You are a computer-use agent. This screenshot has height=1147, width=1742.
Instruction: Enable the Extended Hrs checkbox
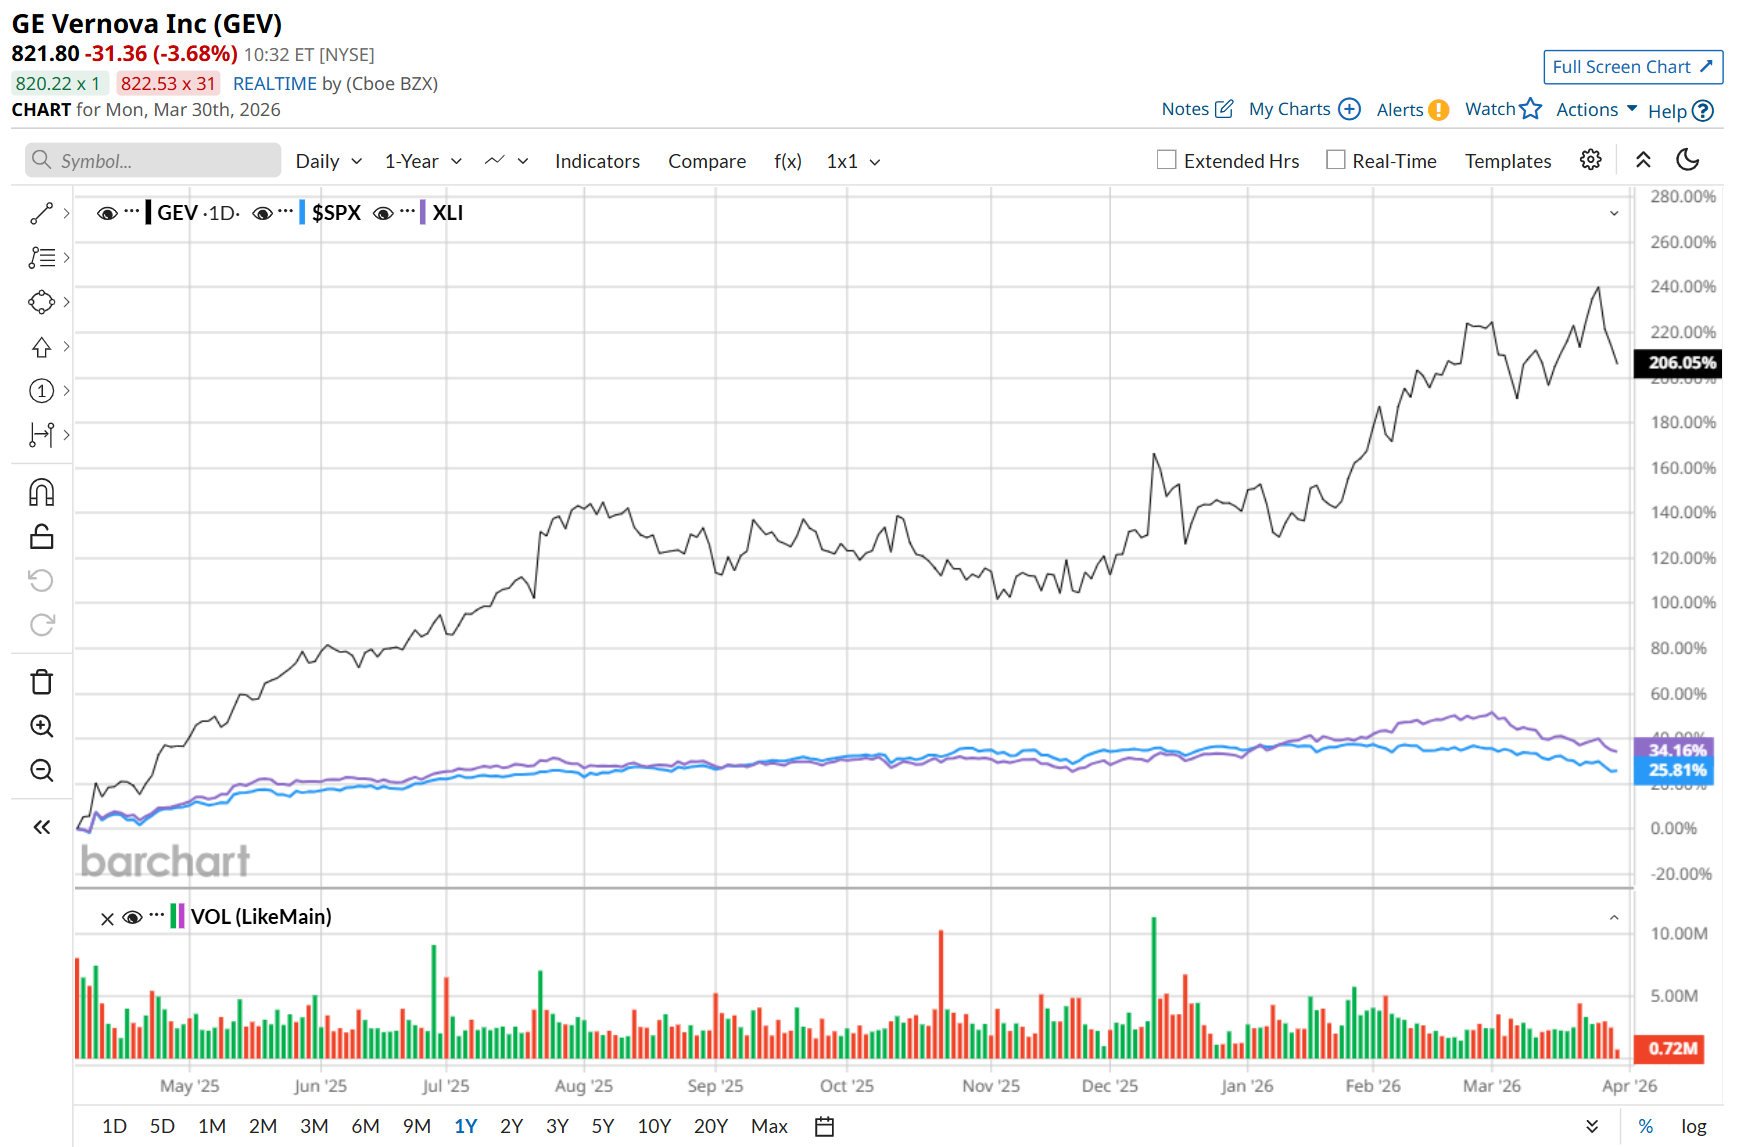tap(1166, 160)
